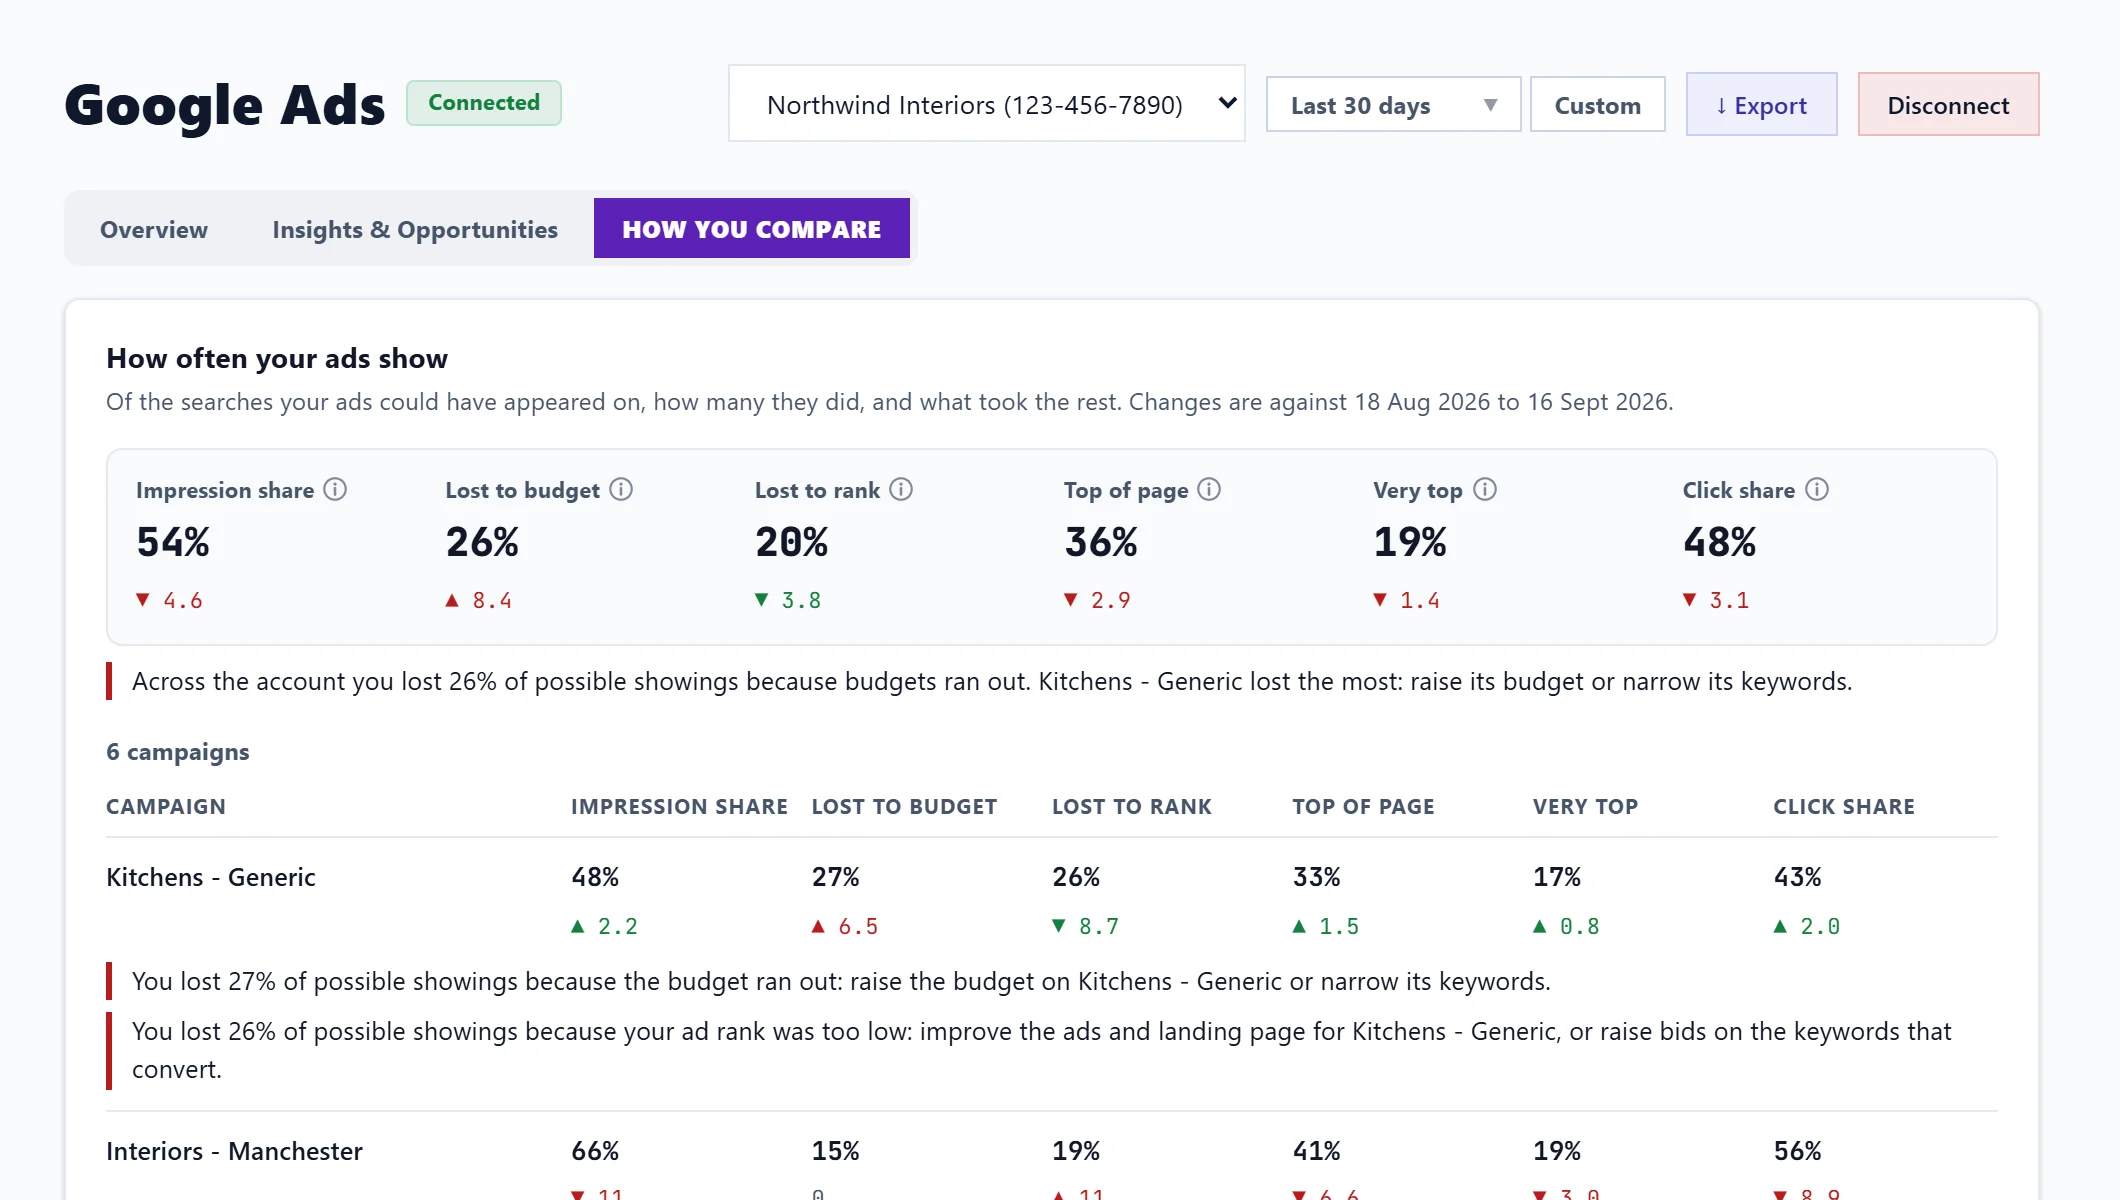Click Interiors - Manchester 66% impression share
The height and width of the screenshot is (1200, 2120).
595,1151
